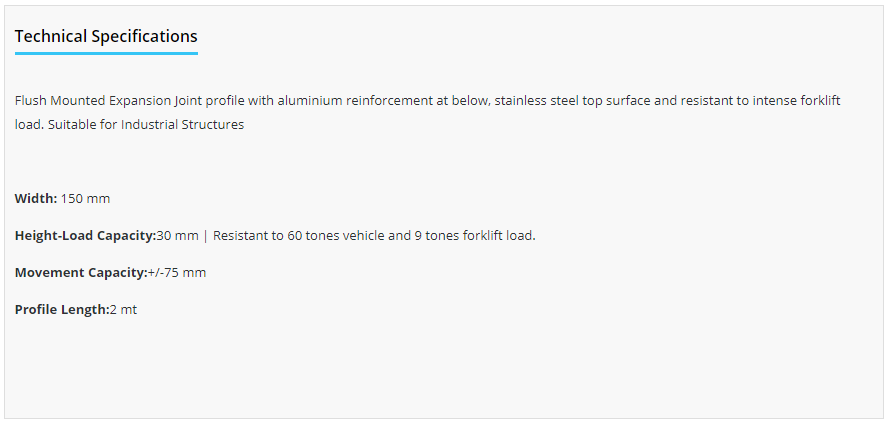The height and width of the screenshot is (426, 890).
Task: Click the 30 mm height value
Action: pos(177,235)
